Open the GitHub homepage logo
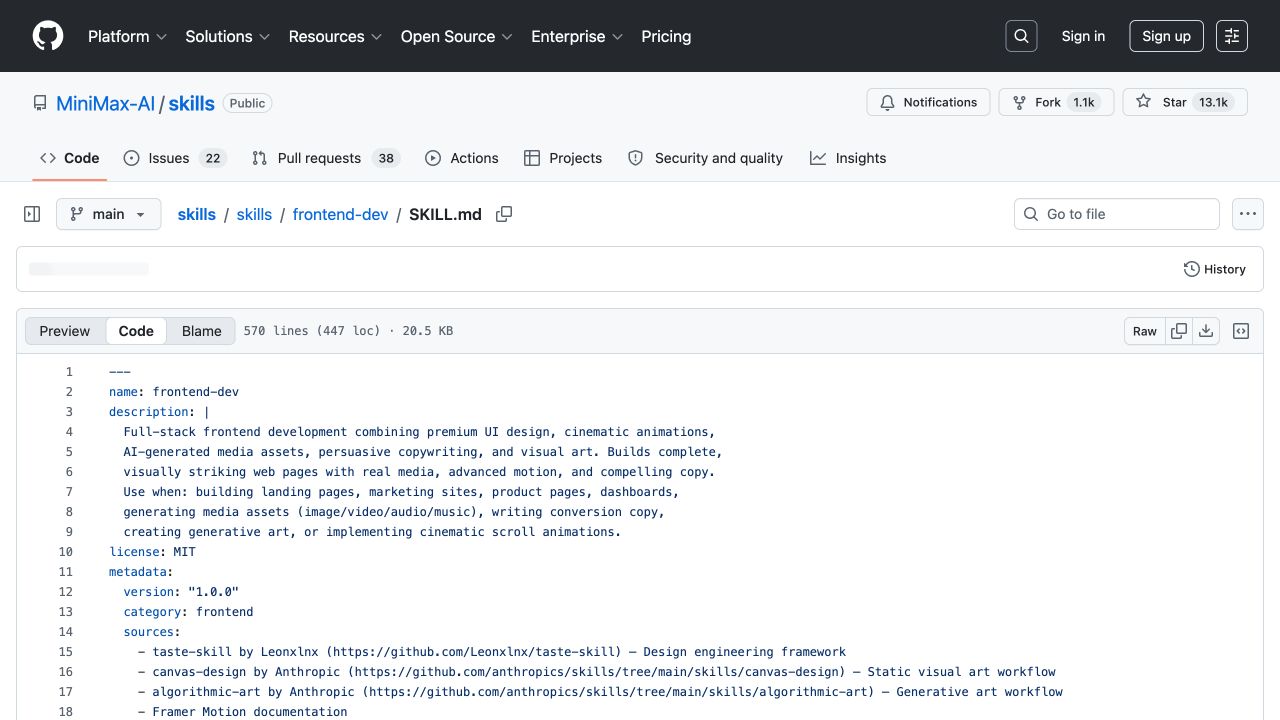 (48, 36)
